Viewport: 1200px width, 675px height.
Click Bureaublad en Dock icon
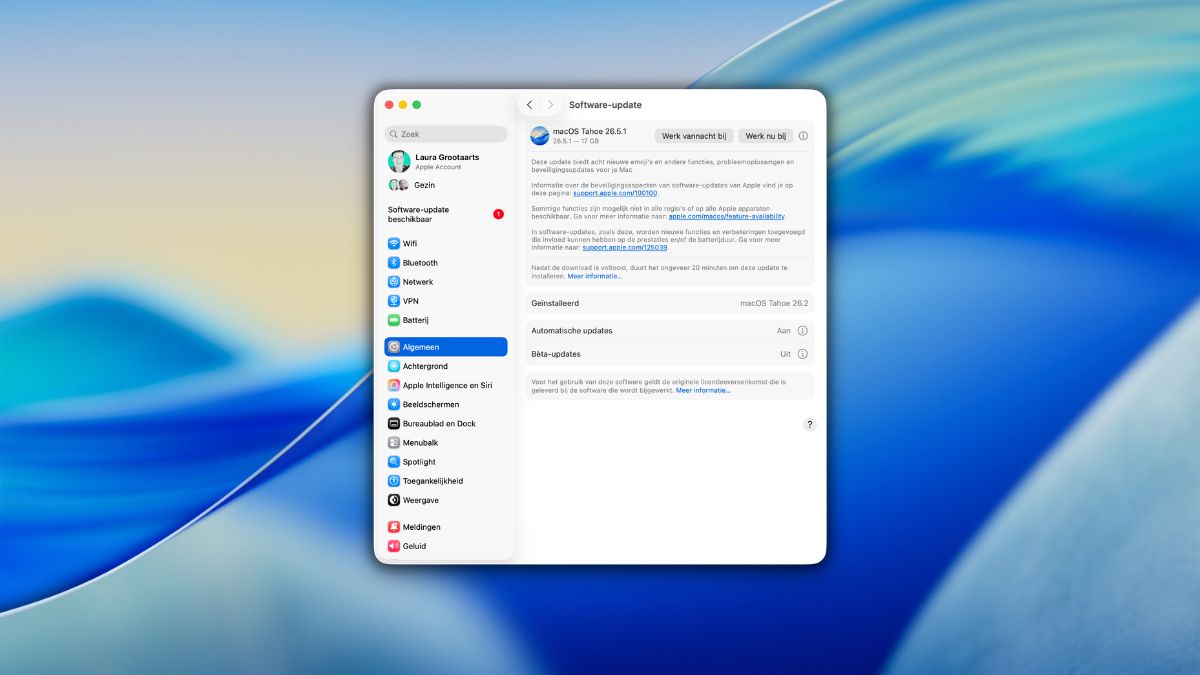[x=394, y=423]
